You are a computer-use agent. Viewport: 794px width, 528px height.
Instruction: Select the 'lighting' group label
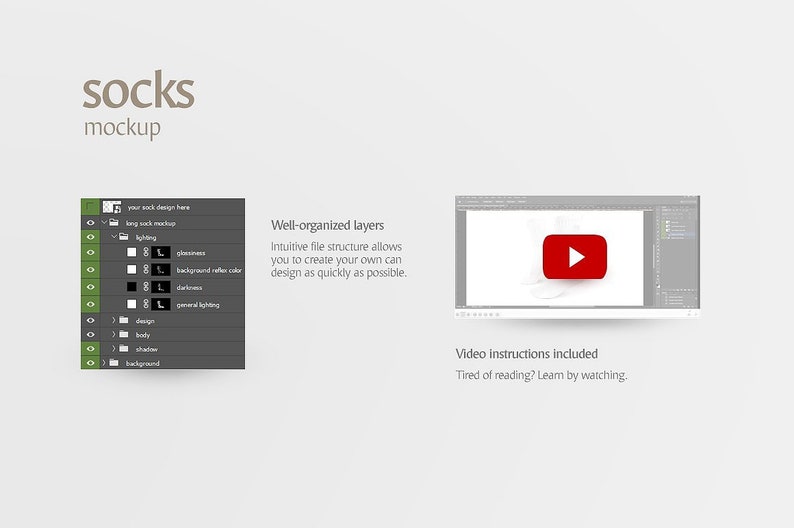coord(146,237)
